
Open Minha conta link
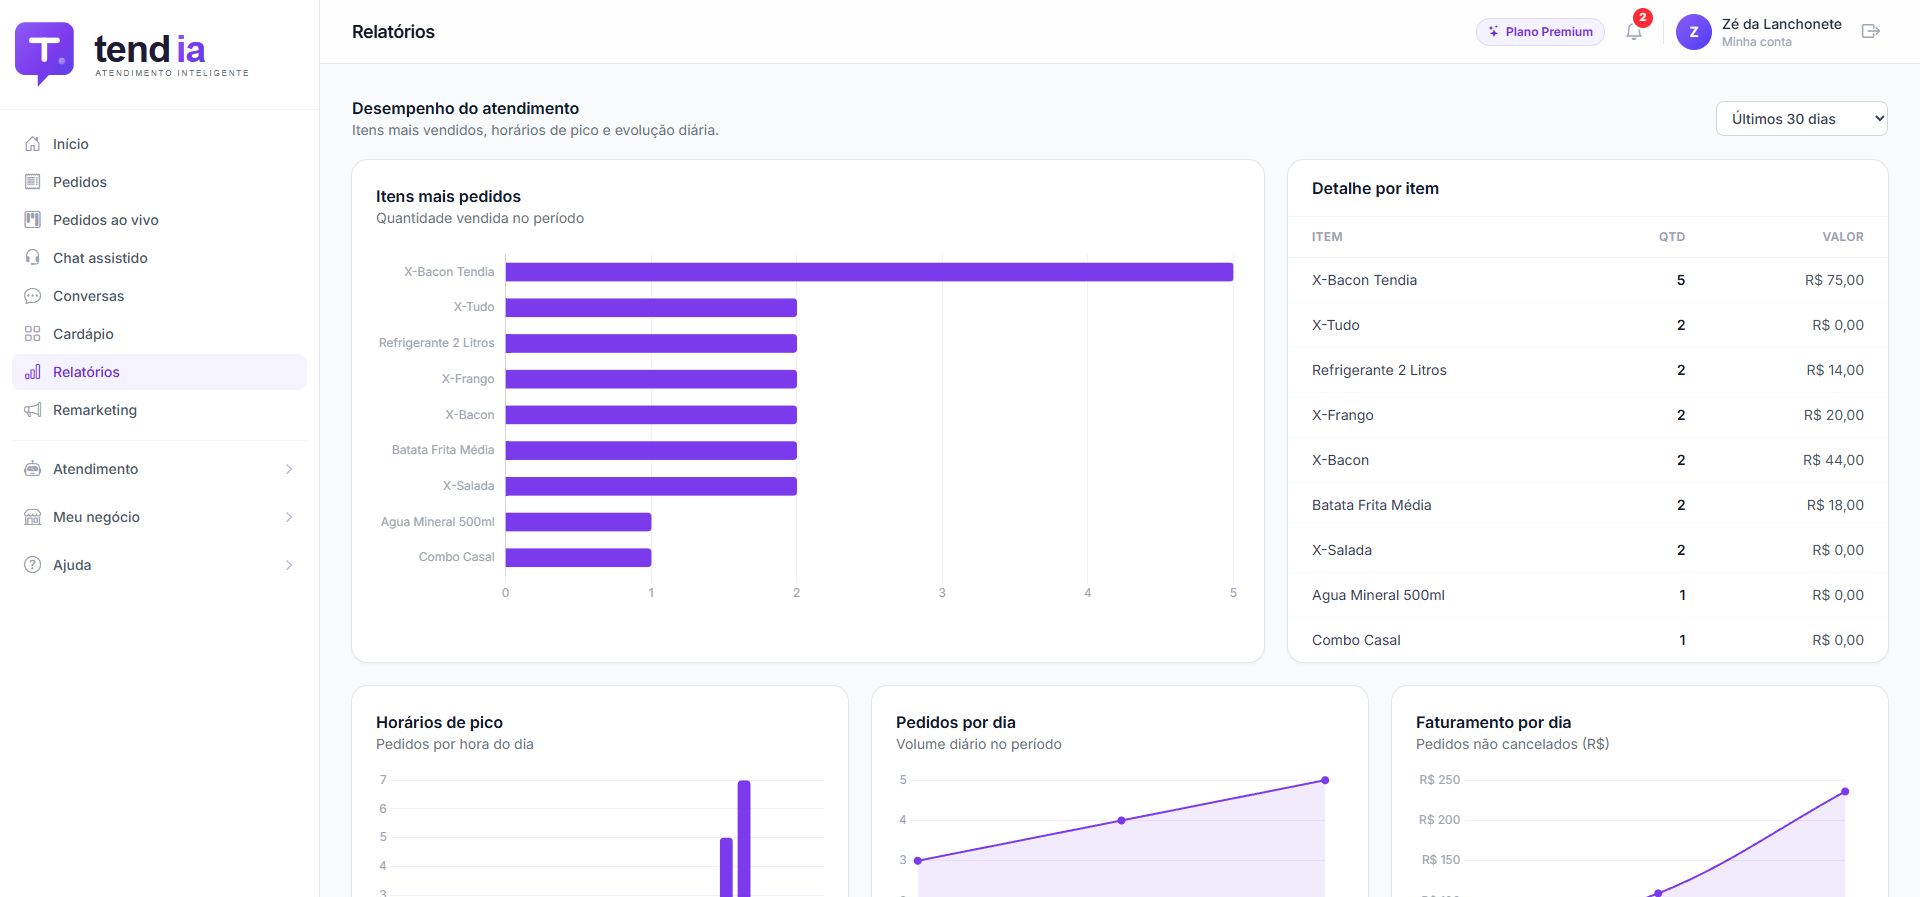point(1757,42)
